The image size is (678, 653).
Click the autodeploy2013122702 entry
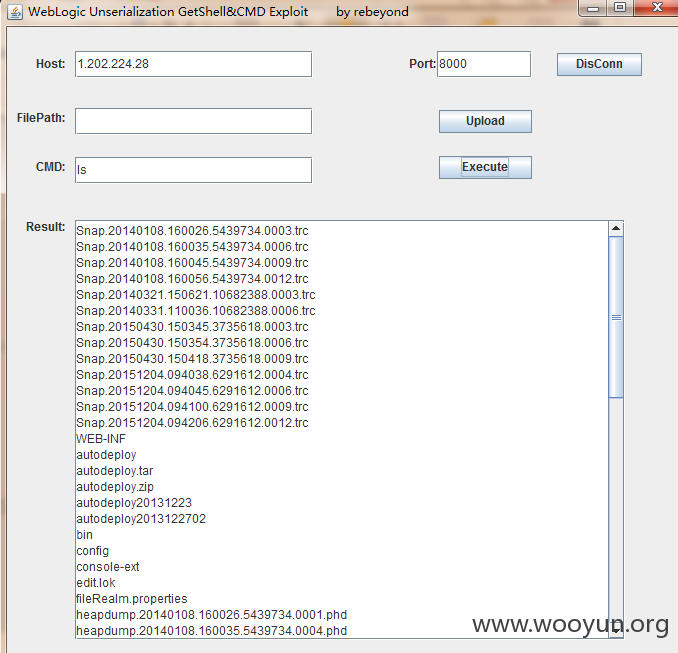(x=141, y=519)
